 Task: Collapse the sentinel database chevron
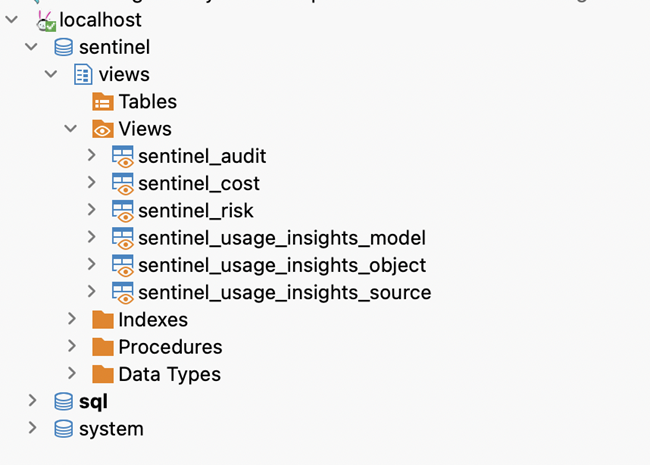click(32, 47)
